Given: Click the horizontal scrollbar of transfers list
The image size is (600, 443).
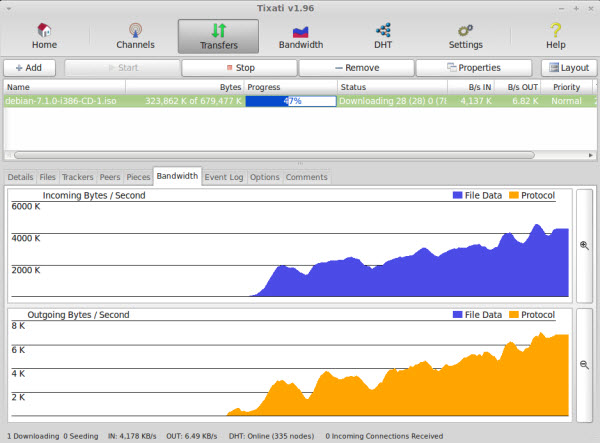Looking at the screenshot, I should (274, 155).
